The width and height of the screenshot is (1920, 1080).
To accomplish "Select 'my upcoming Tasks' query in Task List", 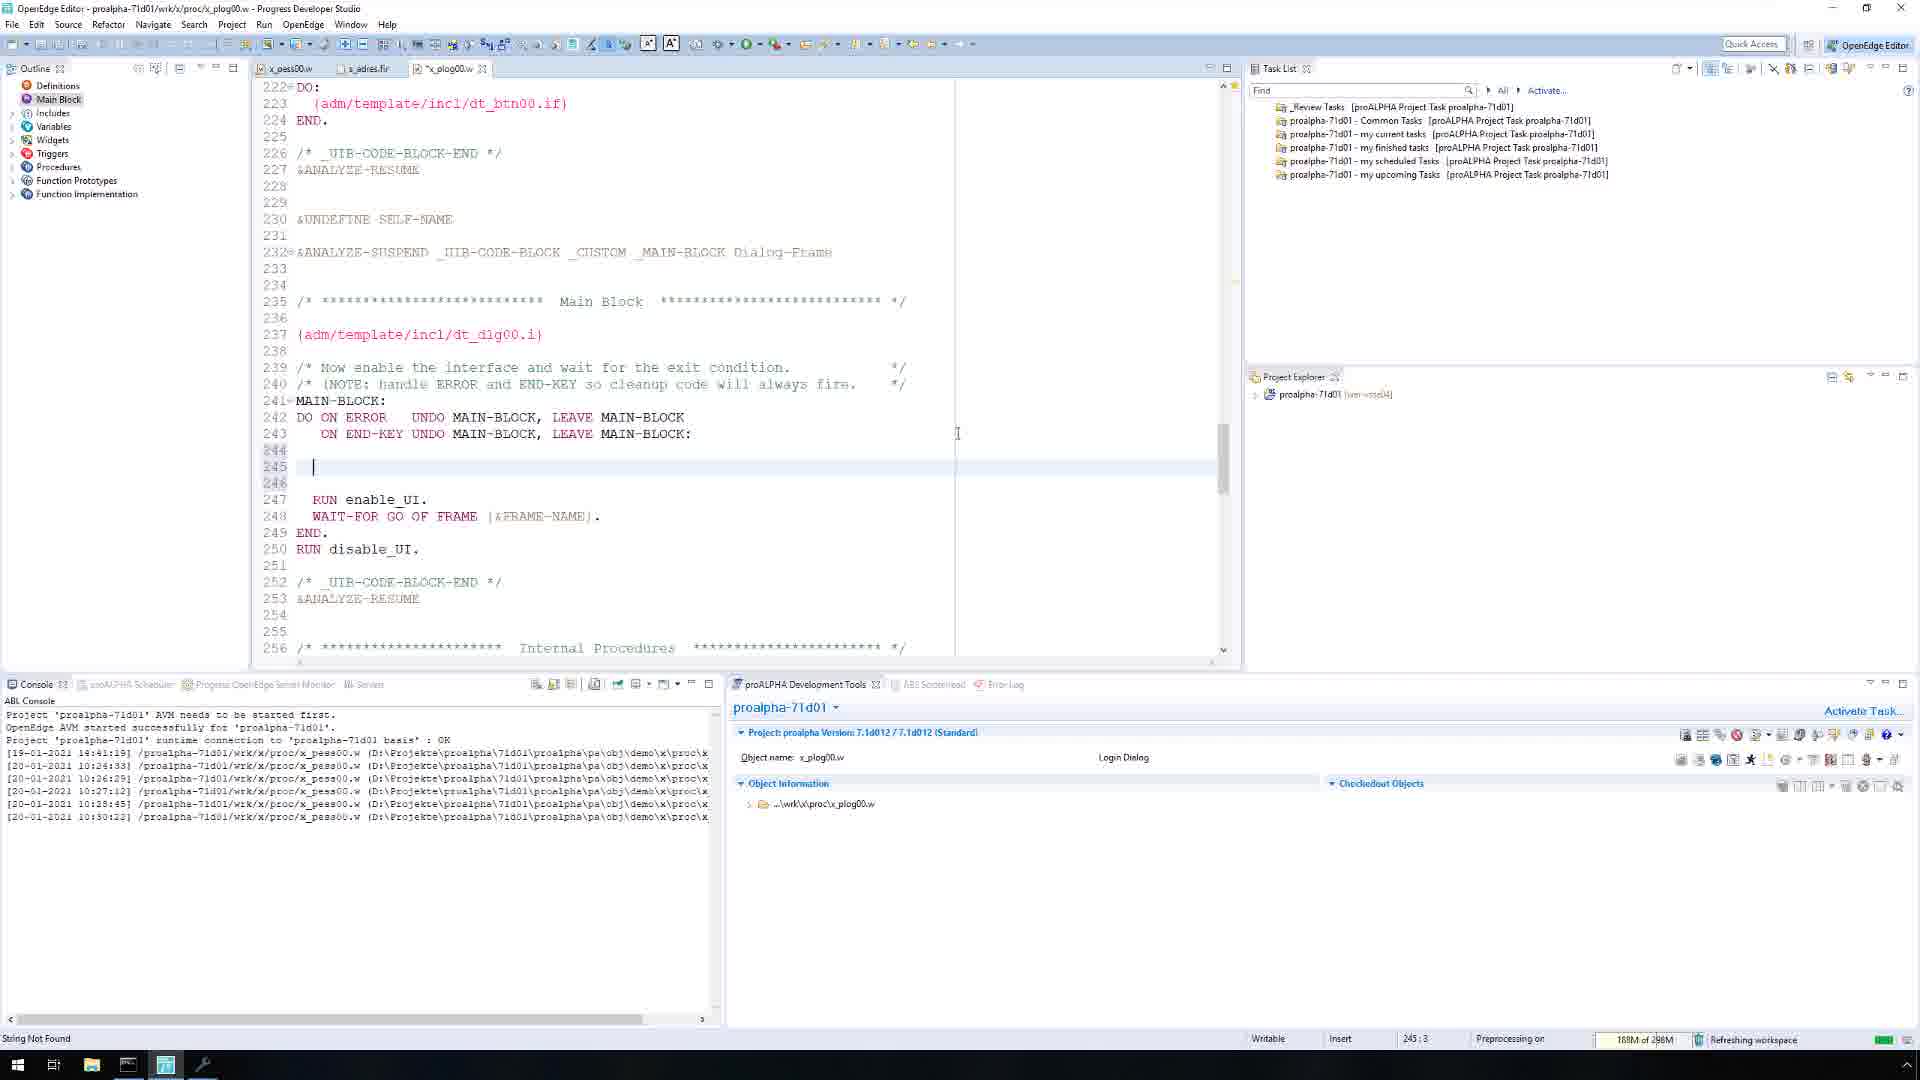I will pyautogui.click(x=1442, y=175).
